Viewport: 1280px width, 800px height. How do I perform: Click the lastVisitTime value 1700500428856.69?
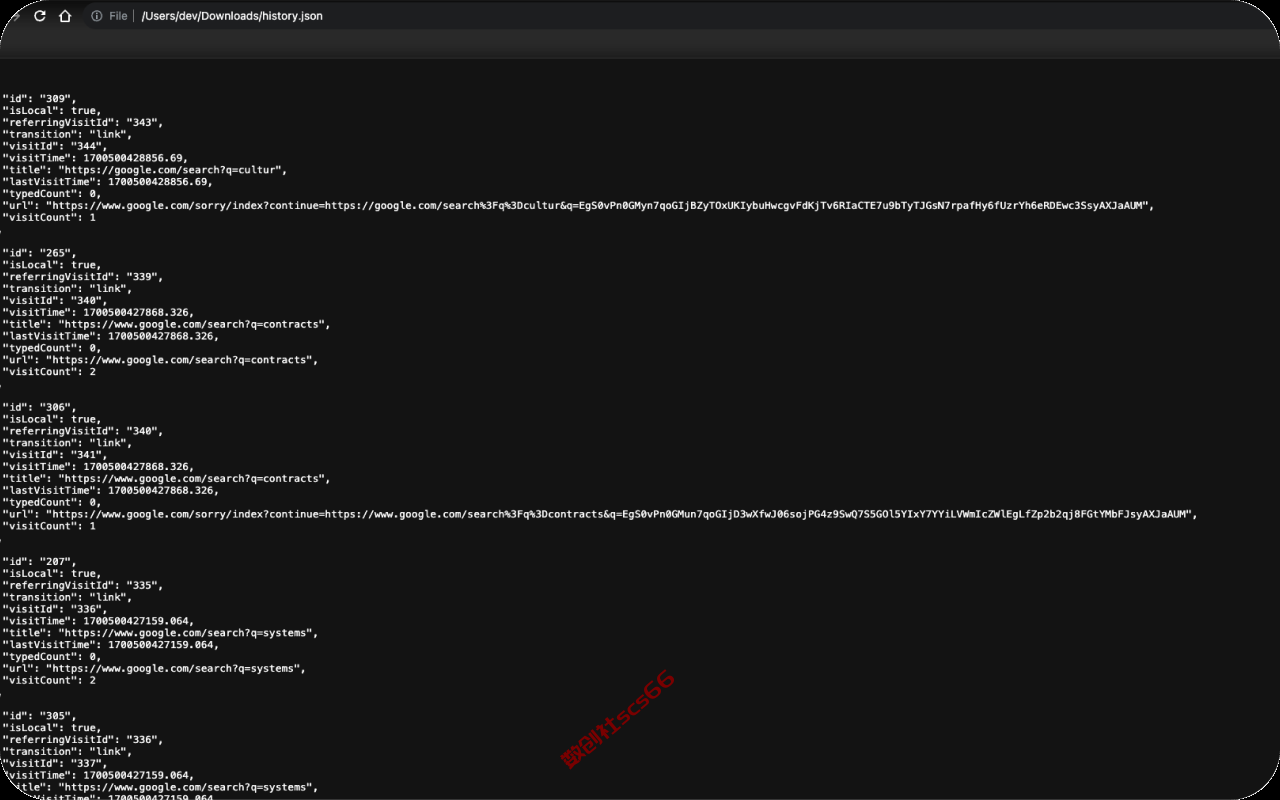click(160, 182)
